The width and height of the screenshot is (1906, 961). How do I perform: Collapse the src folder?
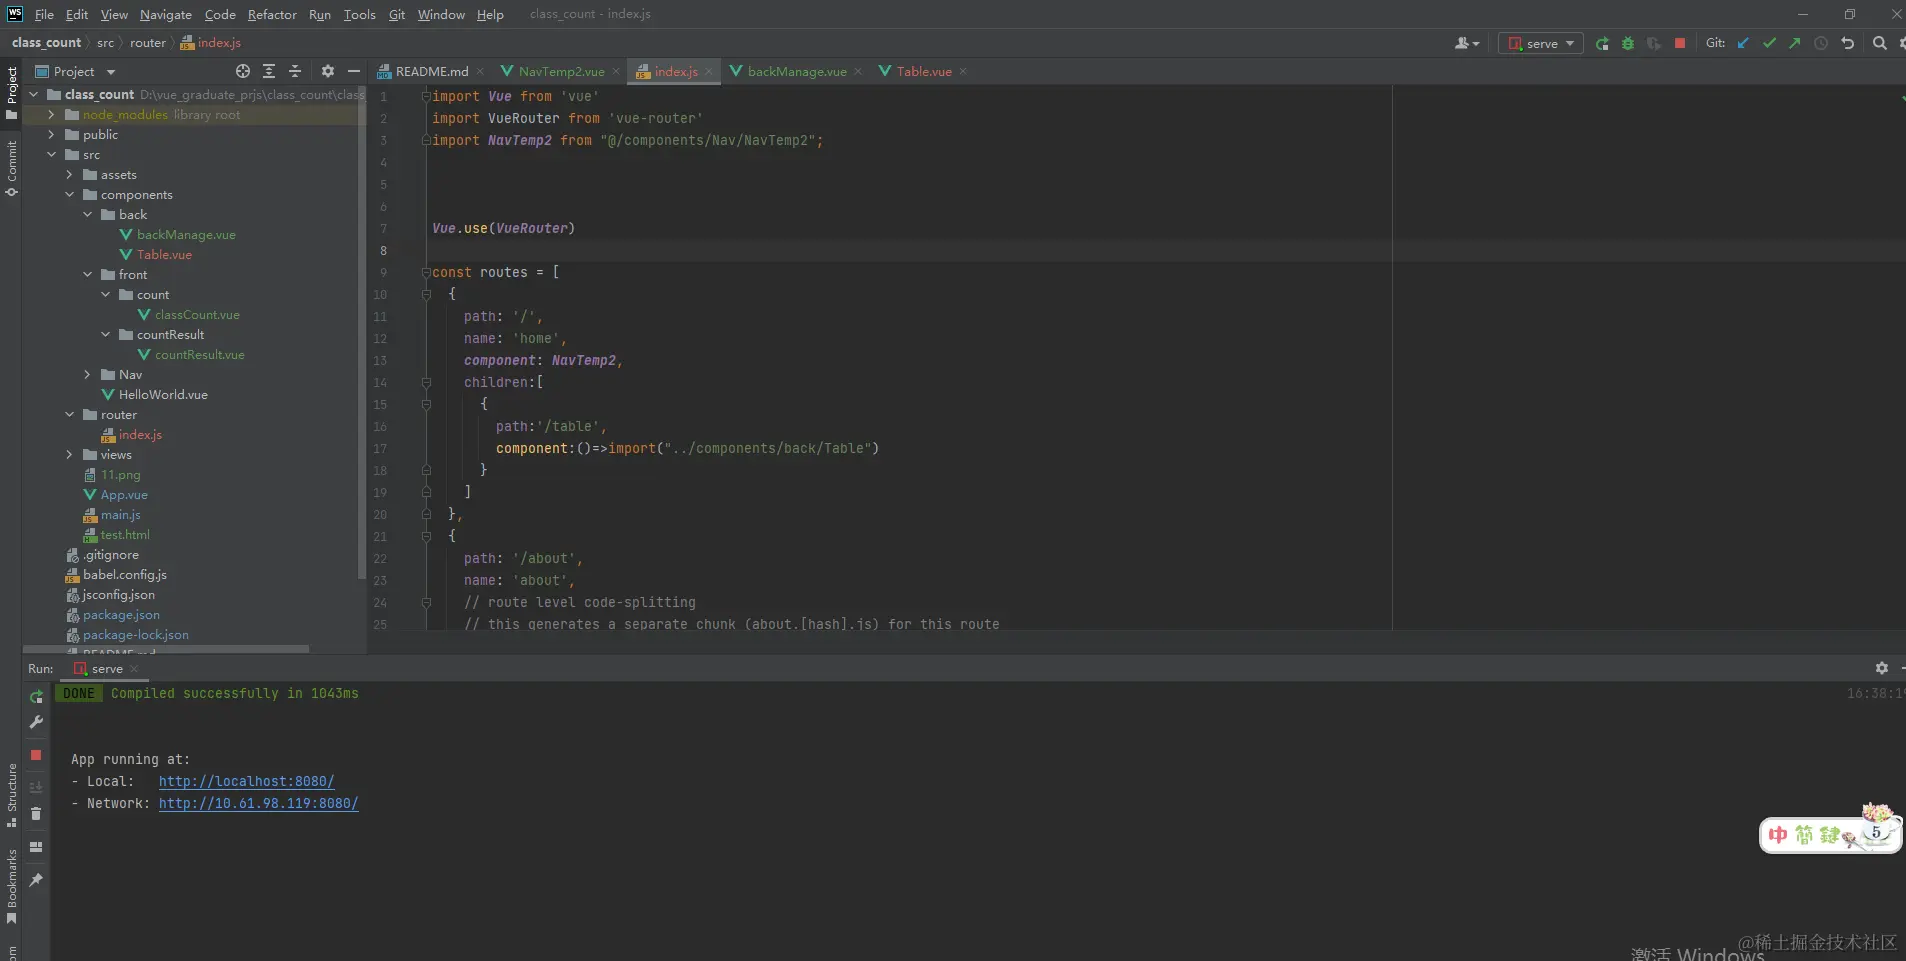click(52, 155)
